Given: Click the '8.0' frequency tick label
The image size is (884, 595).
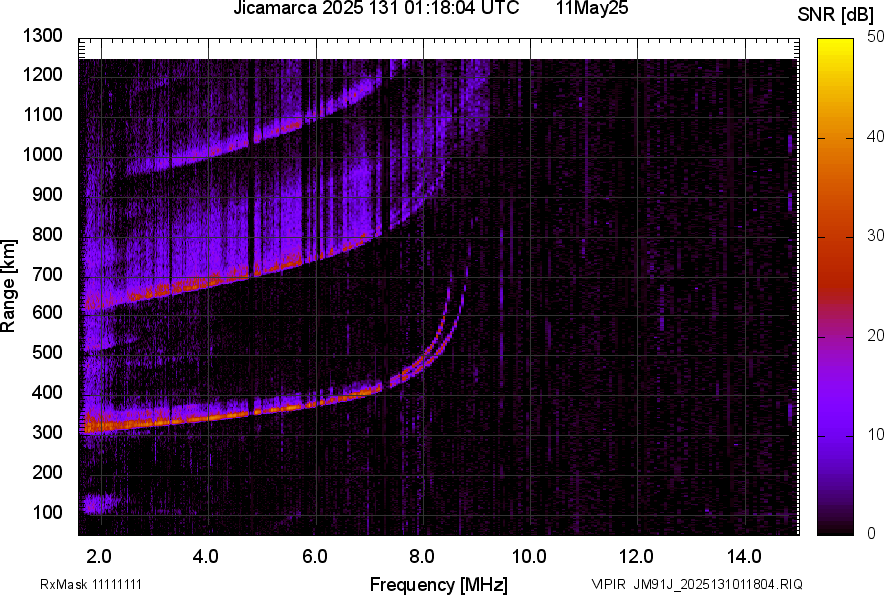Looking at the screenshot, I should 421,557.
